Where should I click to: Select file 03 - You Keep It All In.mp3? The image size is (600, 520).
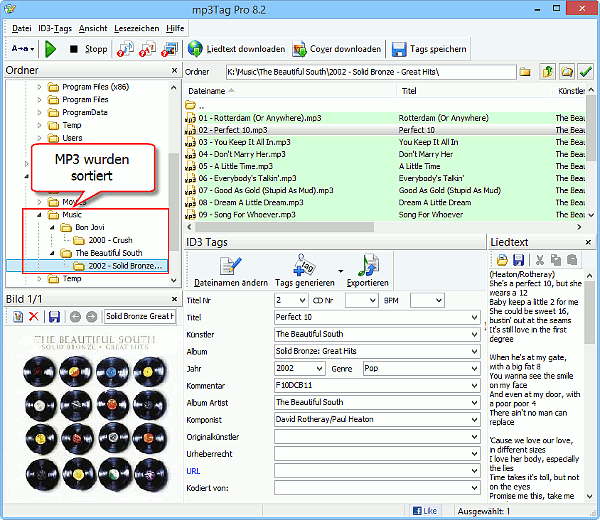pyautogui.click(x=244, y=142)
